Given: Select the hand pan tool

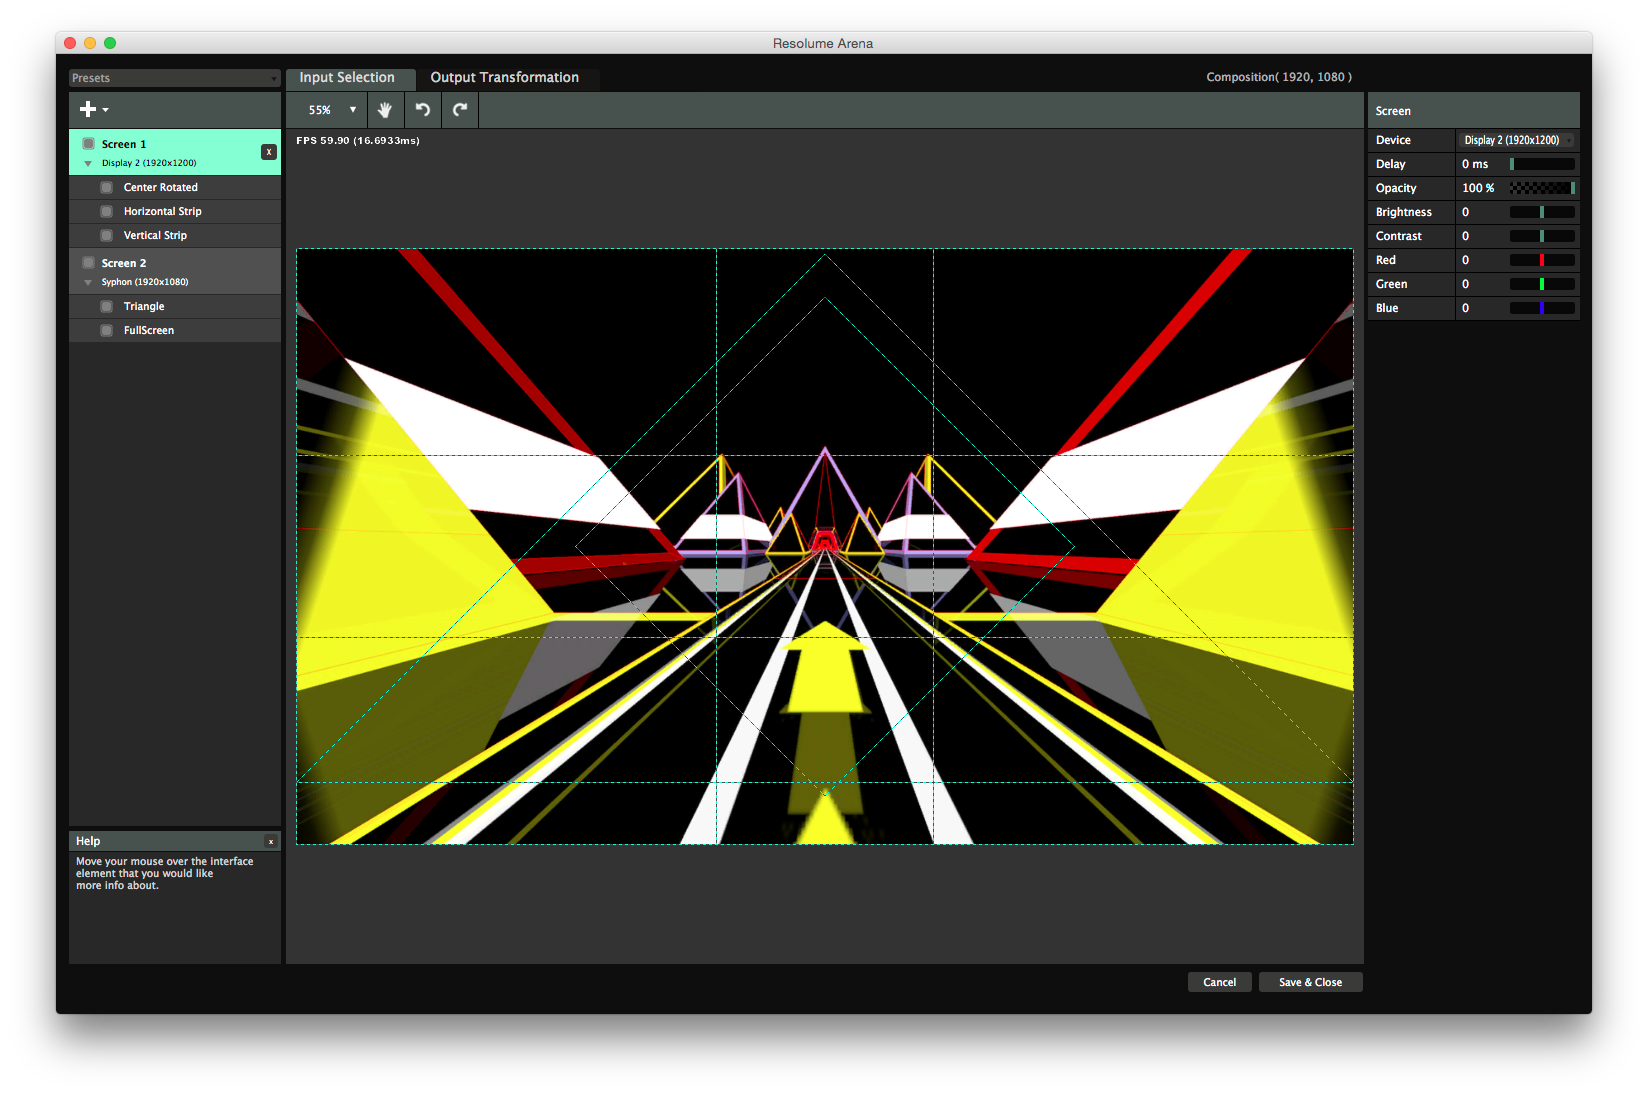Looking at the screenshot, I should [x=384, y=110].
